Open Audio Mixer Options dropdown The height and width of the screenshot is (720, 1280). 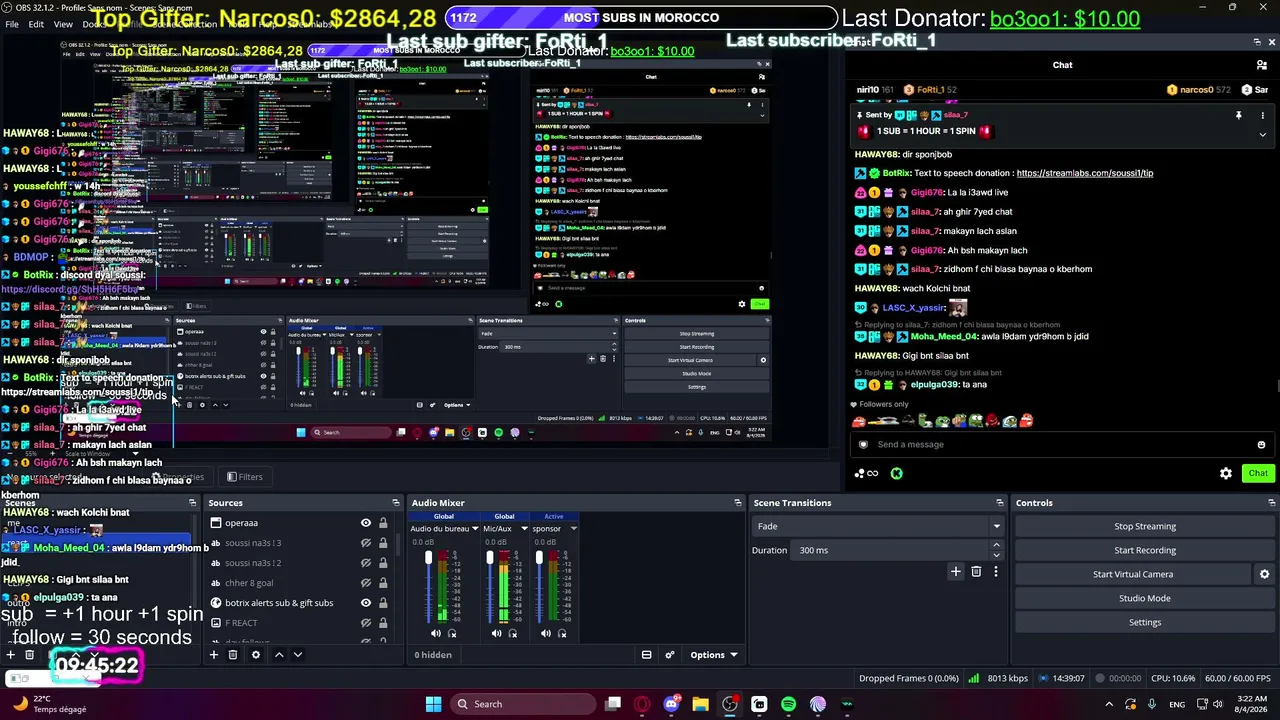[x=713, y=655]
